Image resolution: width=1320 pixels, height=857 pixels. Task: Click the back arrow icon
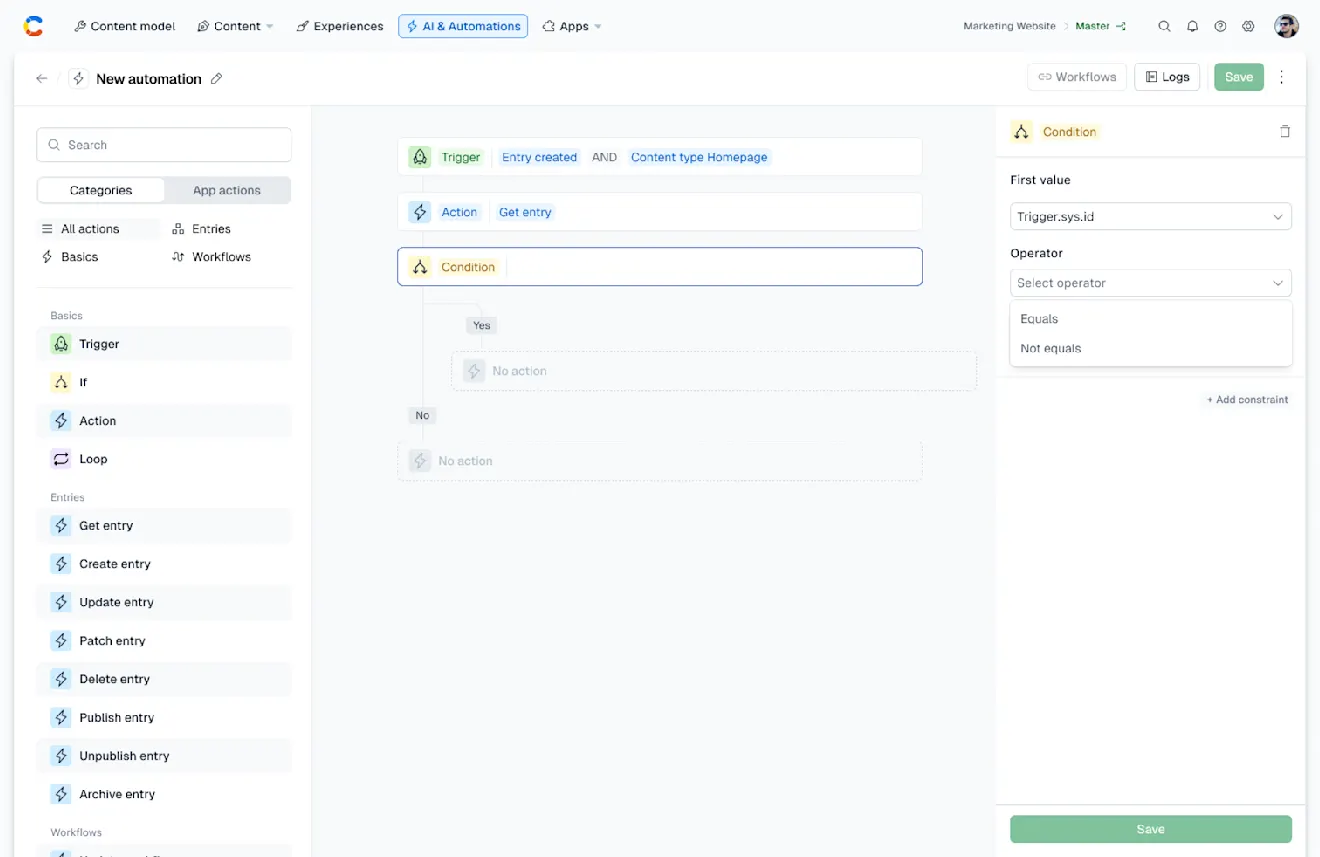click(41, 78)
